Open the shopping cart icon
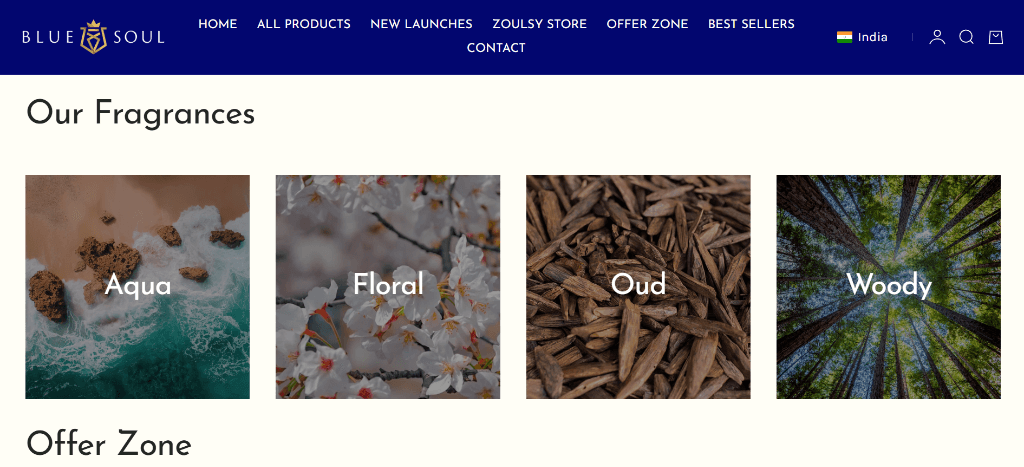1024x467 pixels. pos(996,37)
